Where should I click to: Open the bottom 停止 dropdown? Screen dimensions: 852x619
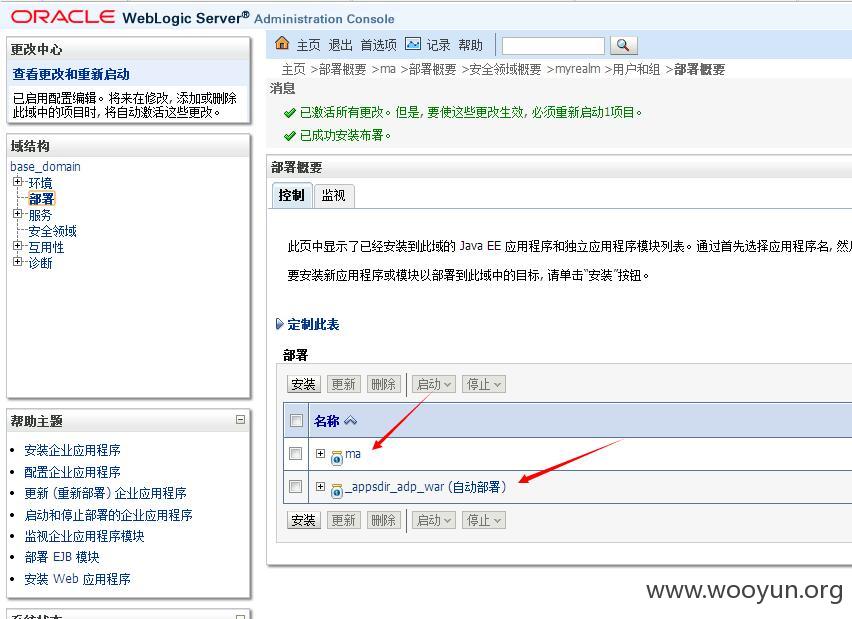483,520
